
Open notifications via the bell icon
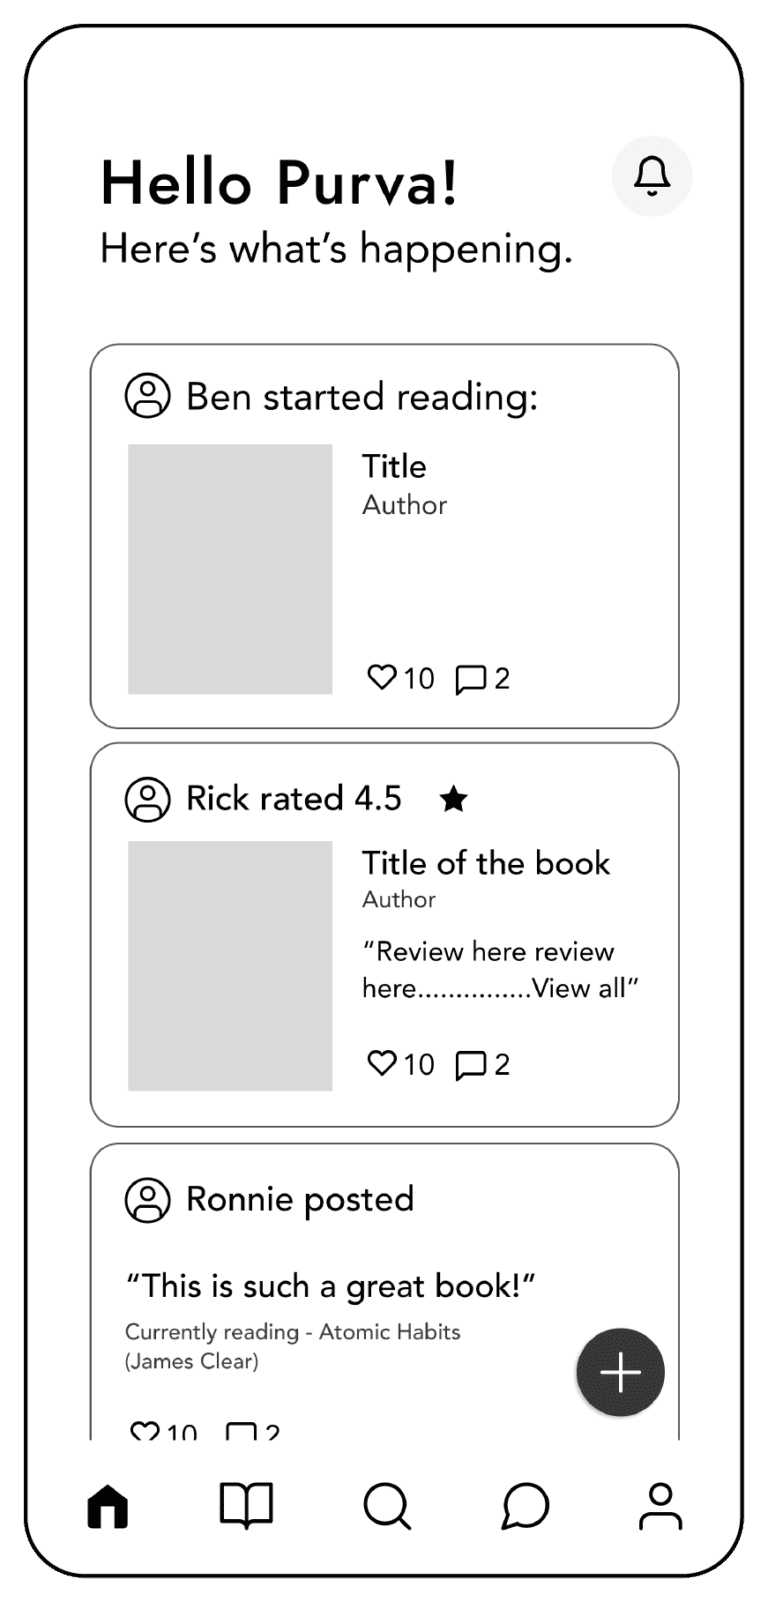pyautogui.click(x=652, y=176)
